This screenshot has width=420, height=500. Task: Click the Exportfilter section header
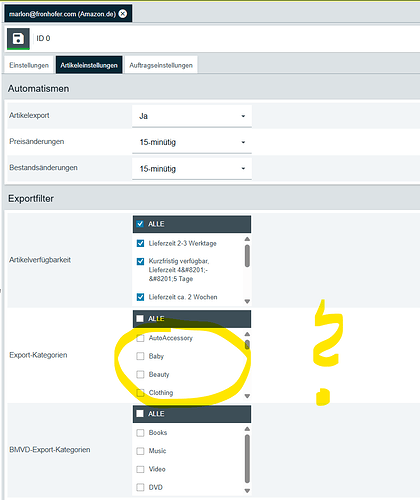[31, 199]
